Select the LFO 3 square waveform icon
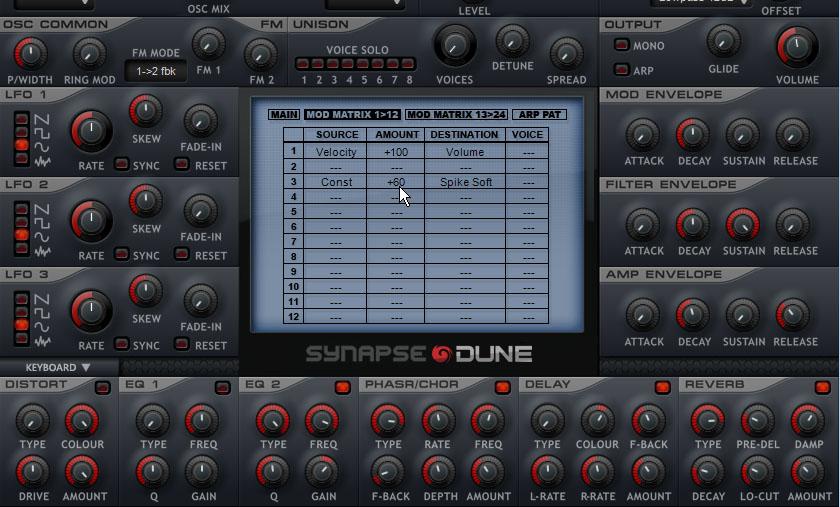Screen dimensions: 840x507 (x=42, y=312)
